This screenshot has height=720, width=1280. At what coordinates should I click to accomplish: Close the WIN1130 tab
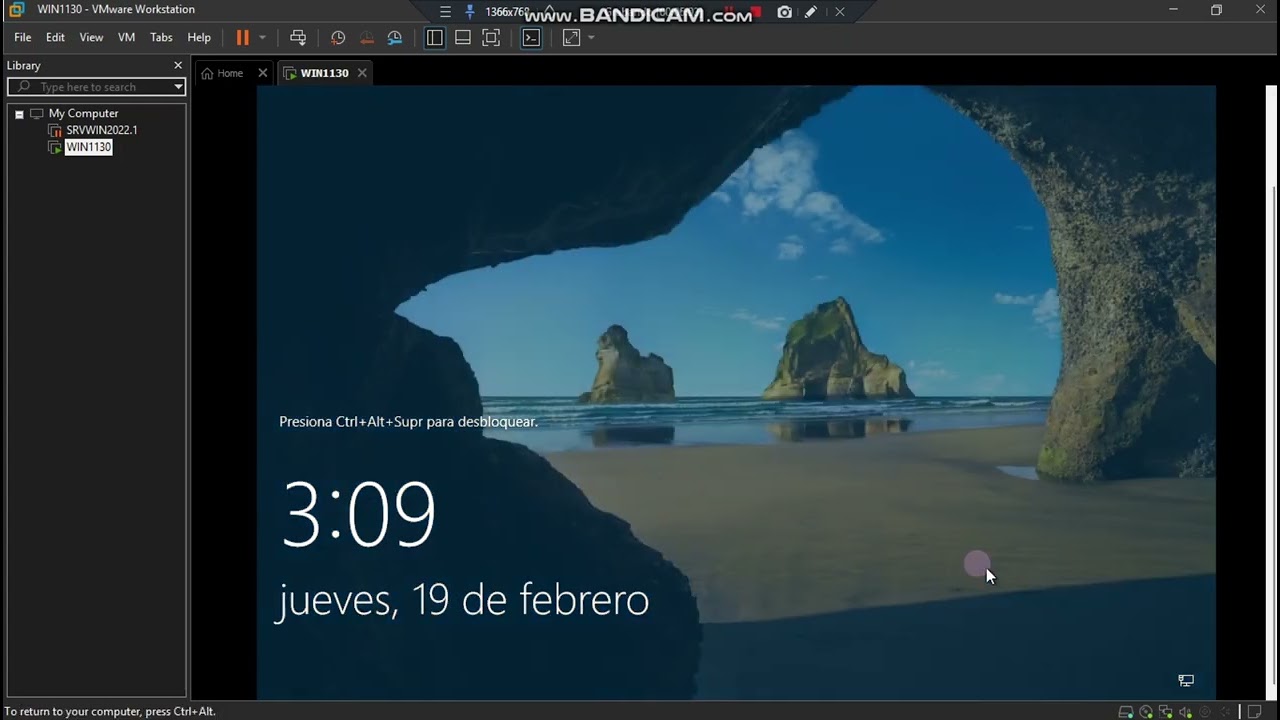pyautogui.click(x=362, y=73)
